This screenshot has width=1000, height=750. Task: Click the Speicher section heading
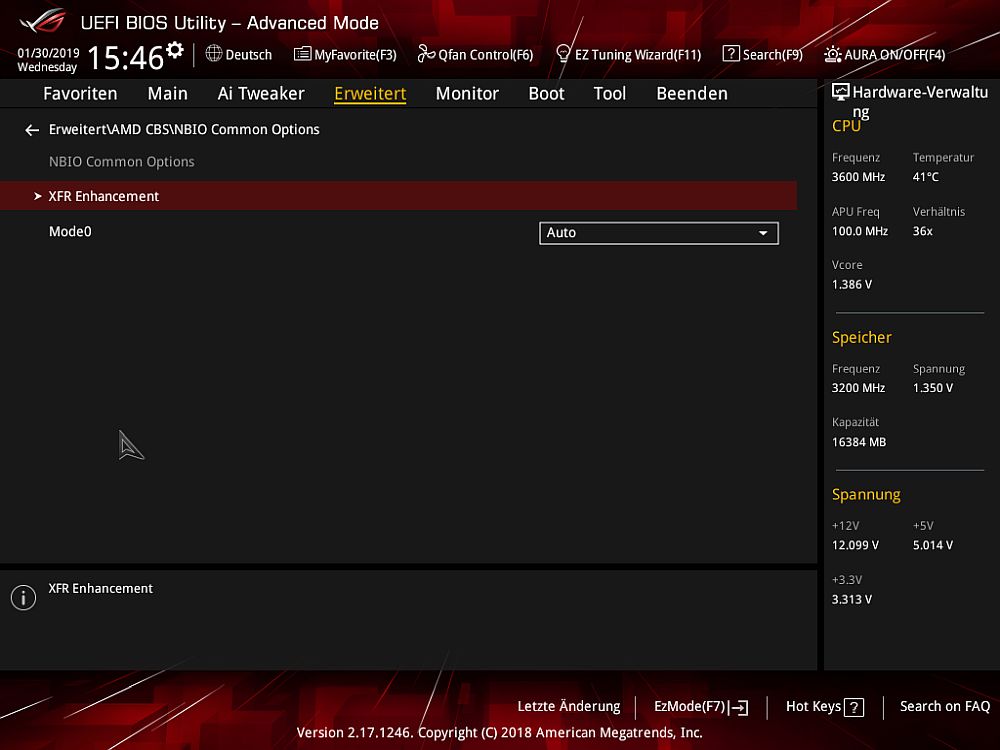click(x=862, y=337)
